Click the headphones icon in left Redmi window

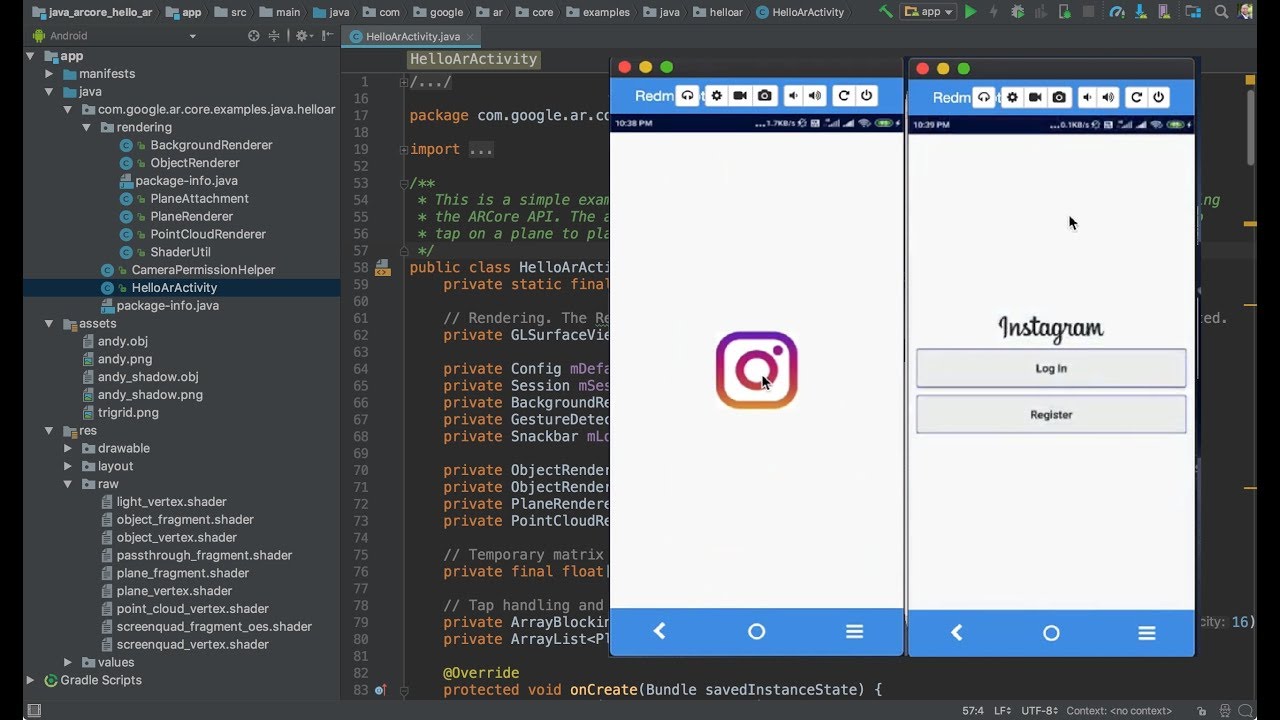pos(687,96)
